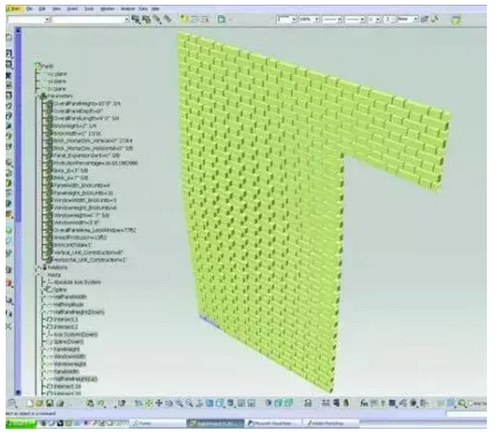Viewport: 500px width, 434px height.
Task: Click the yellow shield icon at top right
Action: [x=456, y=20]
